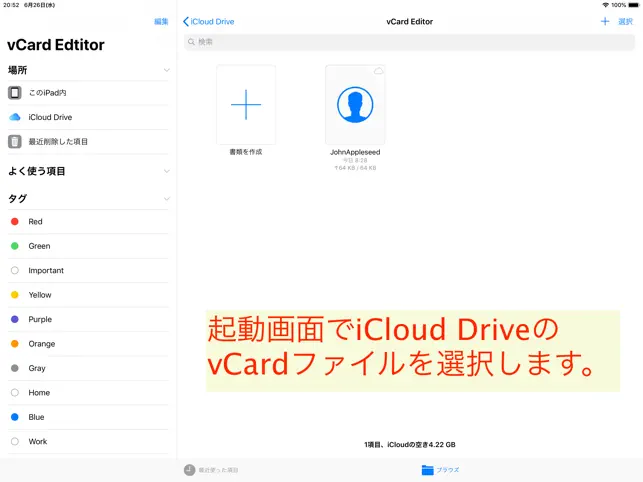Tap the empty circle next to Important
Screen dimensions: 643x482
pyautogui.click(x=15, y=270)
